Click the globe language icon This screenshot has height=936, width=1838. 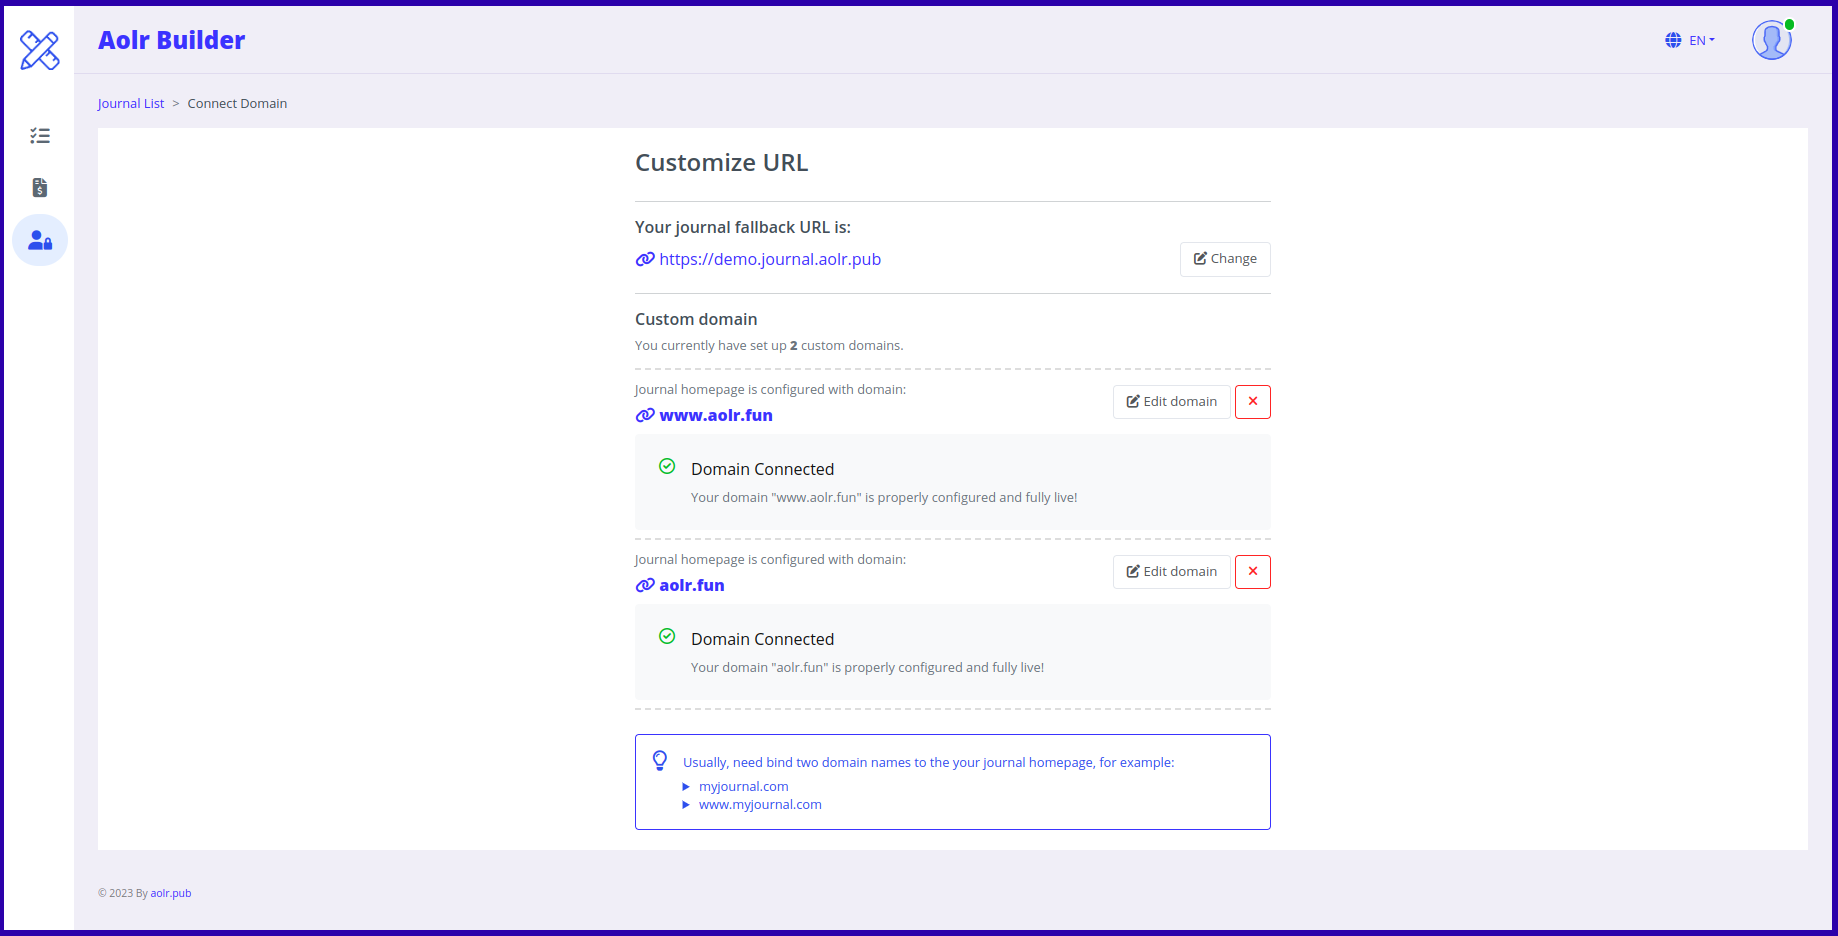tap(1673, 41)
